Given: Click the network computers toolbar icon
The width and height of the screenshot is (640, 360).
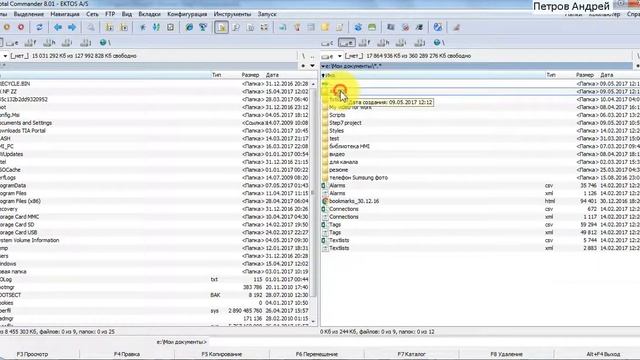Looking at the screenshot, I should point(203,27).
